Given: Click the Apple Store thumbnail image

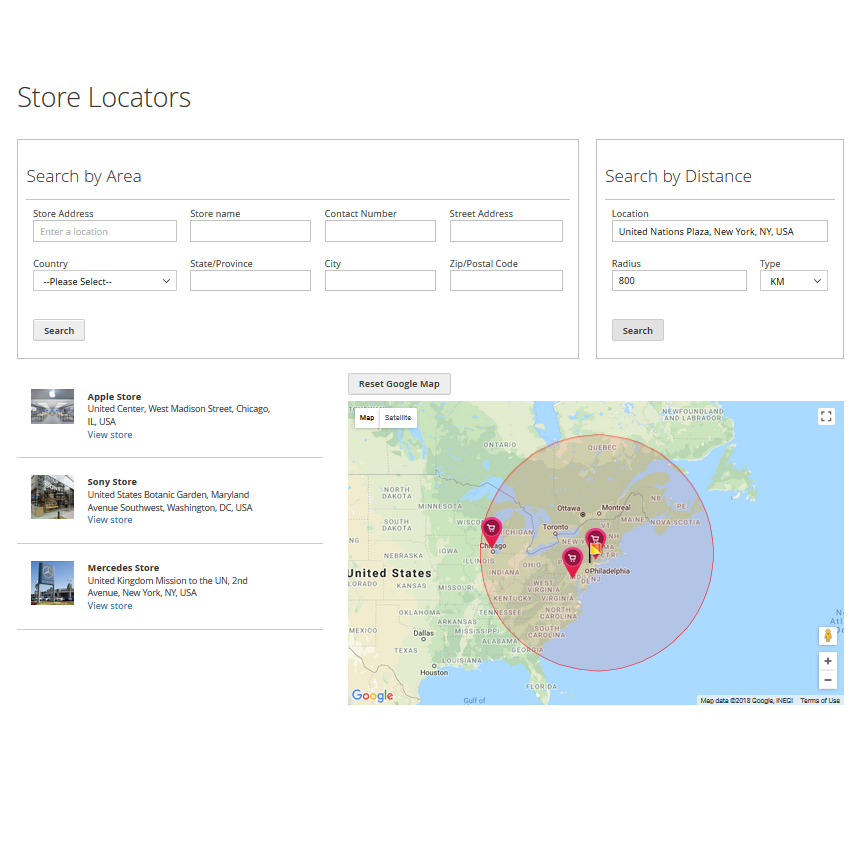Looking at the screenshot, I should (52, 406).
